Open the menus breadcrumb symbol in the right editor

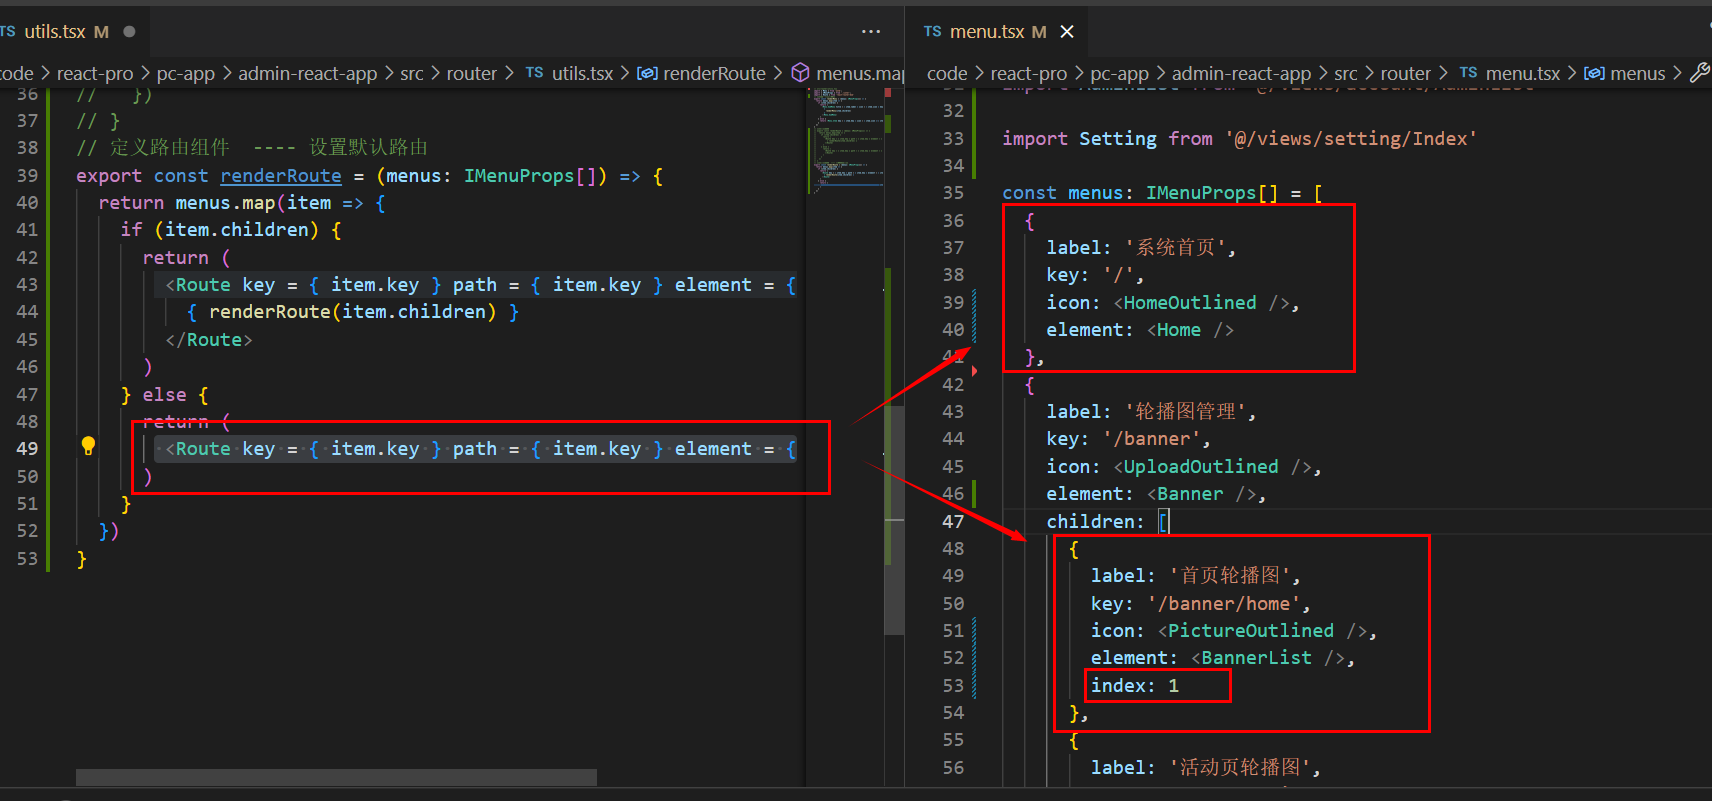point(1637,73)
